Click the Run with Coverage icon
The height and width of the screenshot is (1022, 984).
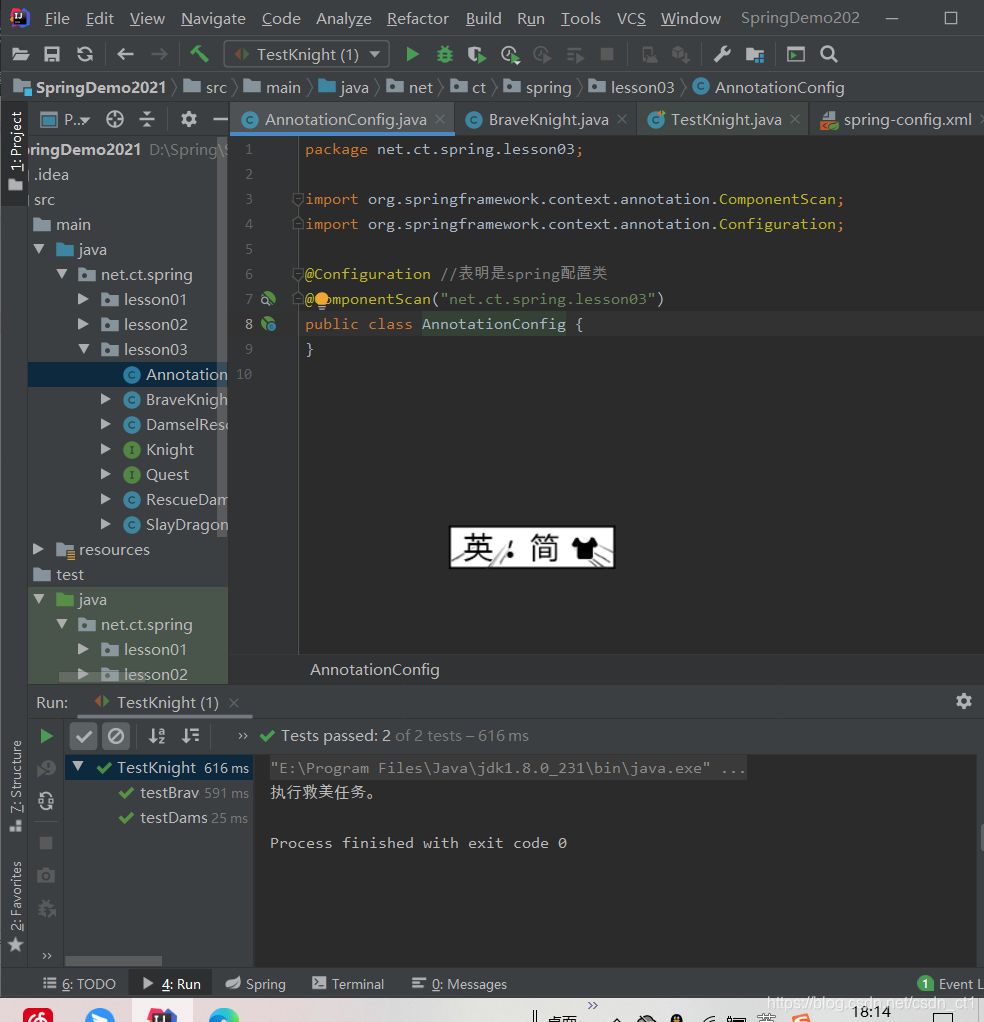477,54
